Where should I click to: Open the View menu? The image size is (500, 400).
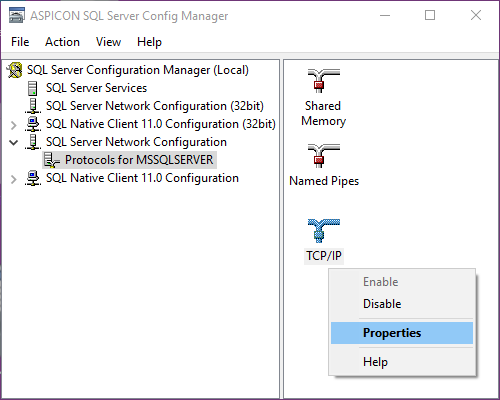pos(108,42)
